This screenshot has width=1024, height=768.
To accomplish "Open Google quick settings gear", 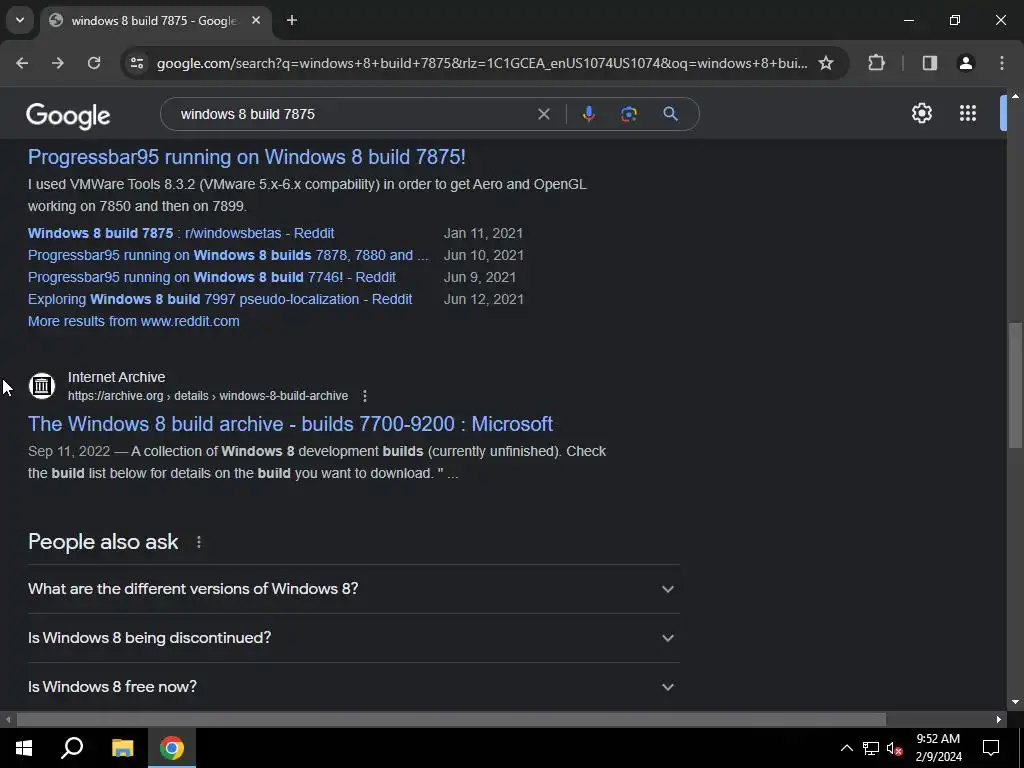I will (921, 114).
